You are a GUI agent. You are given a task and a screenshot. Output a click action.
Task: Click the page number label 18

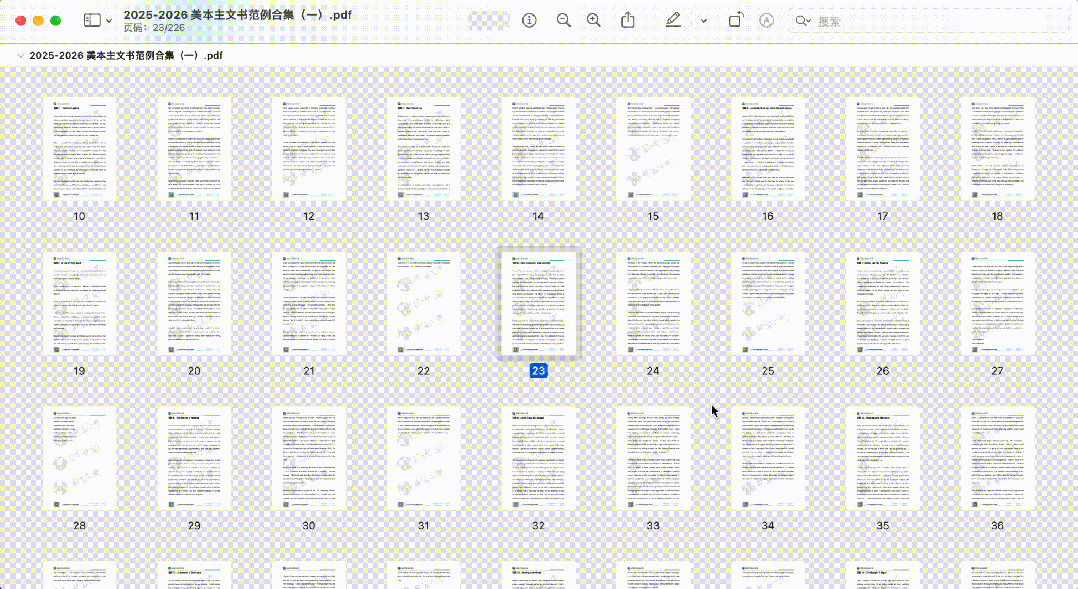[998, 216]
